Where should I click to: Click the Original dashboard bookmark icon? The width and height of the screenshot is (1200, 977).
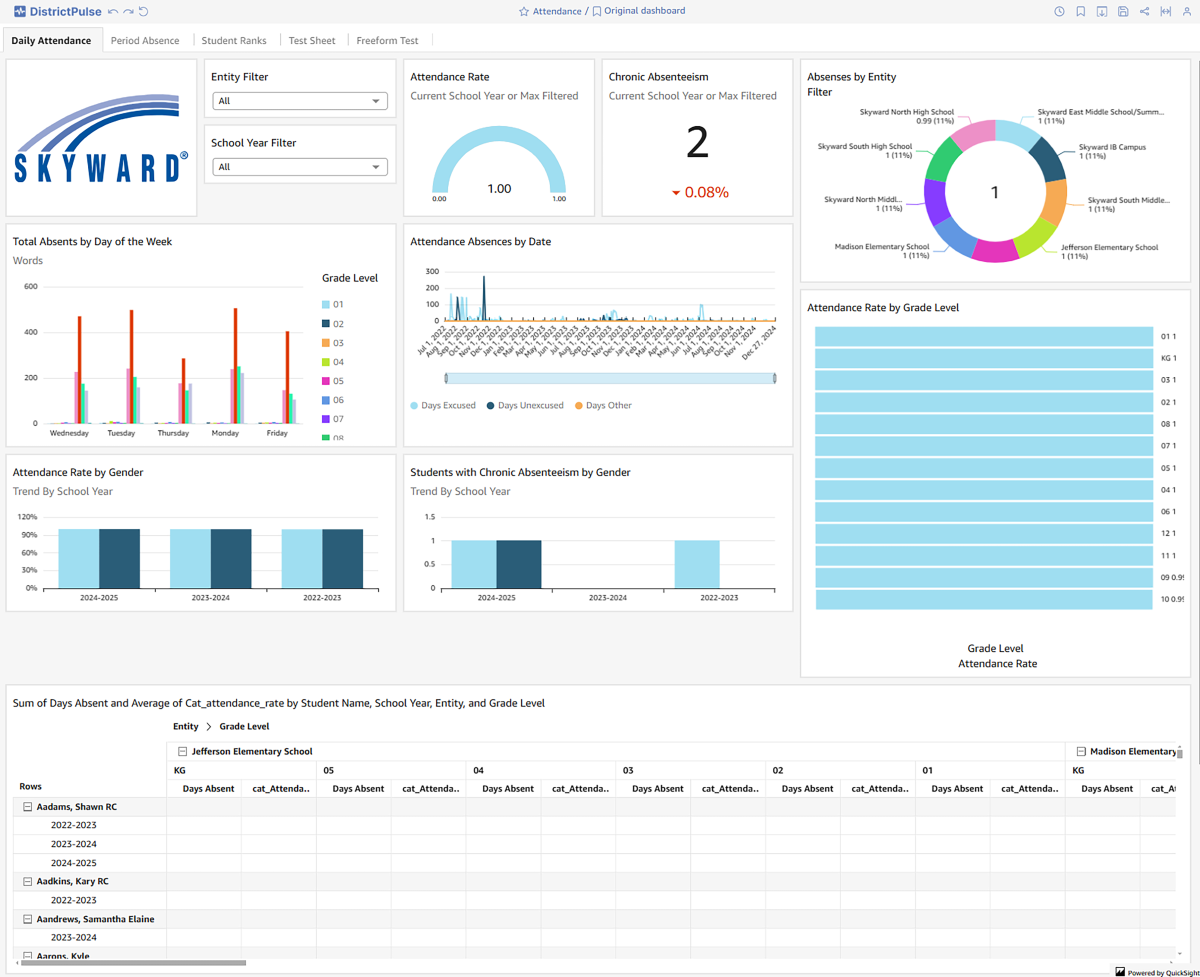pos(597,12)
